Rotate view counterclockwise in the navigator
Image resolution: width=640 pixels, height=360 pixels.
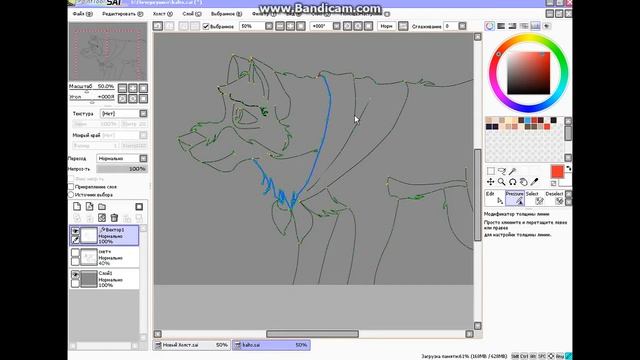(x=122, y=98)
